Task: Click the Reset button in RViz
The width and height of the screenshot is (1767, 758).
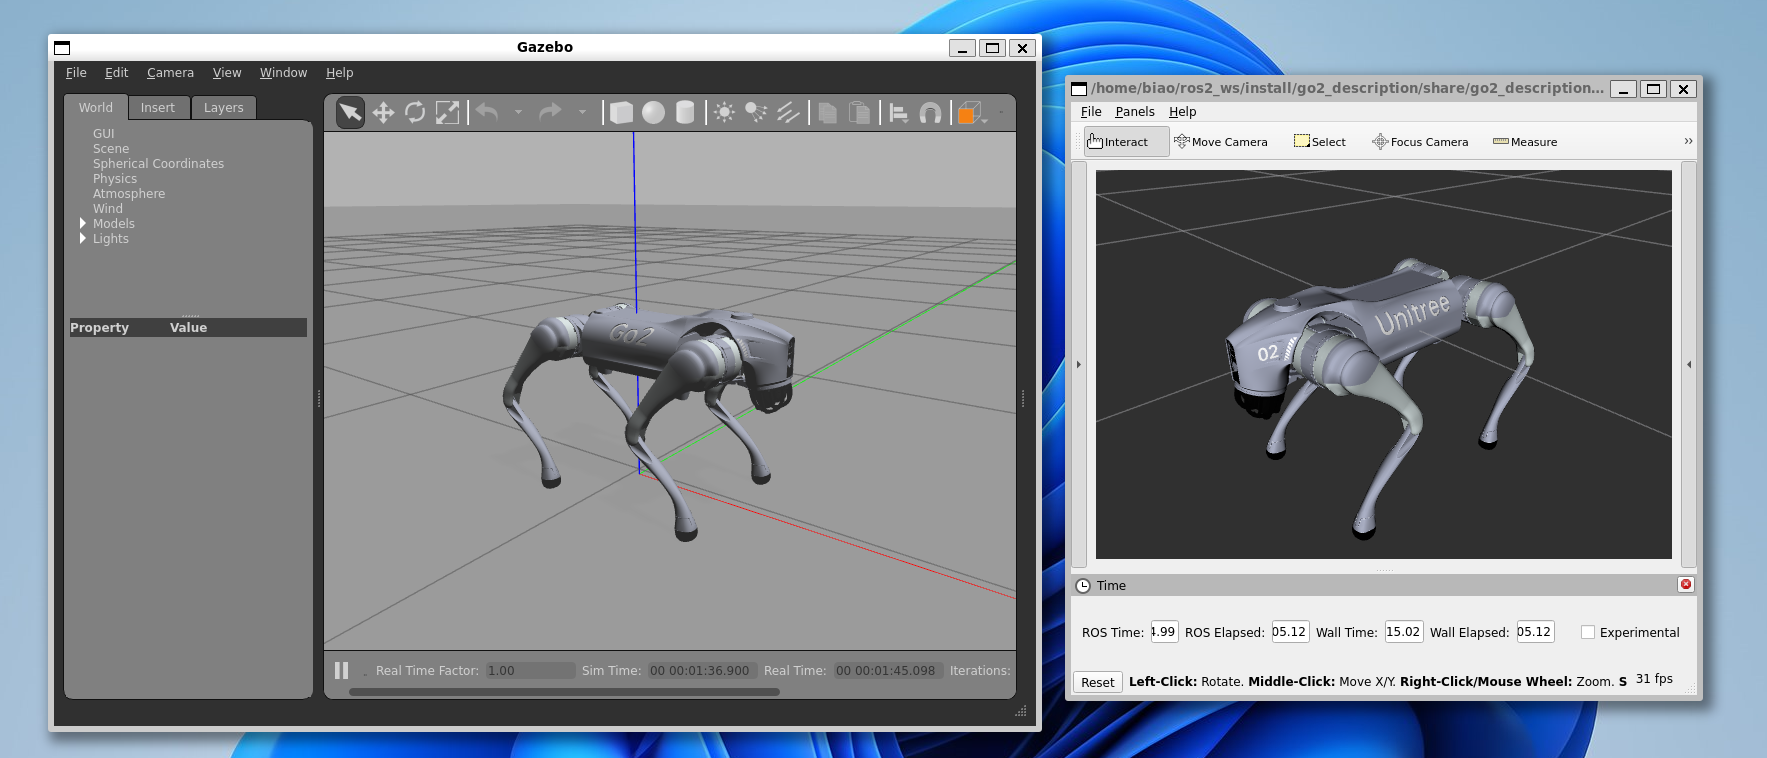Action: 1097,682
